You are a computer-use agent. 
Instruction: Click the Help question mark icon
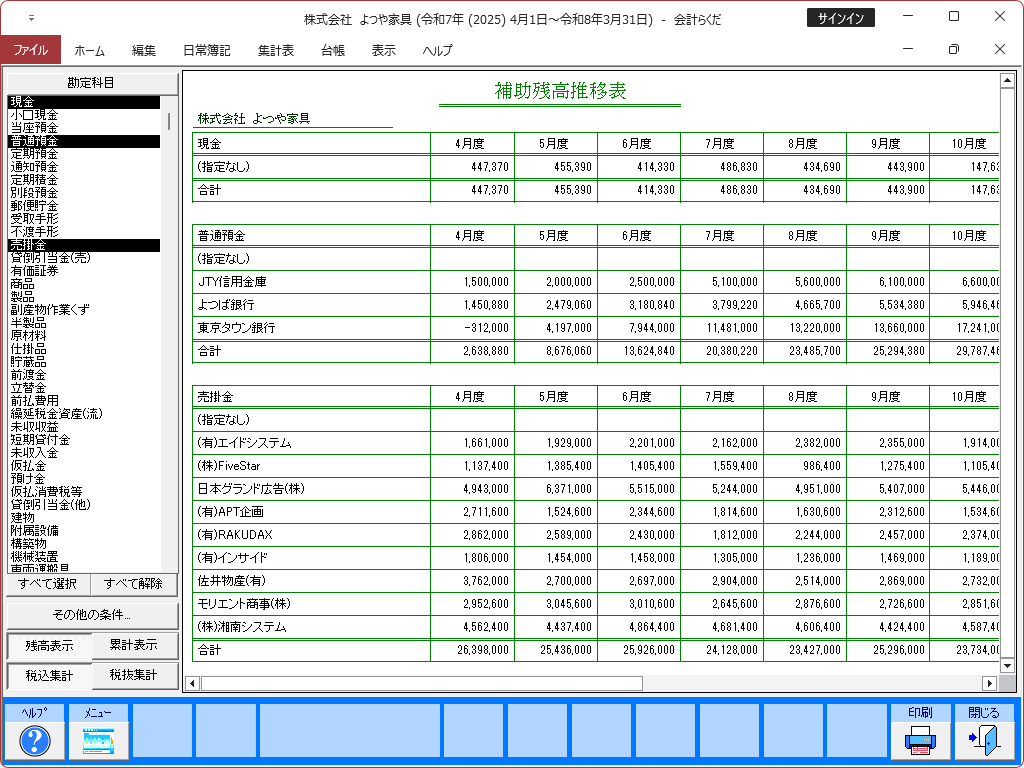point(35,740)
